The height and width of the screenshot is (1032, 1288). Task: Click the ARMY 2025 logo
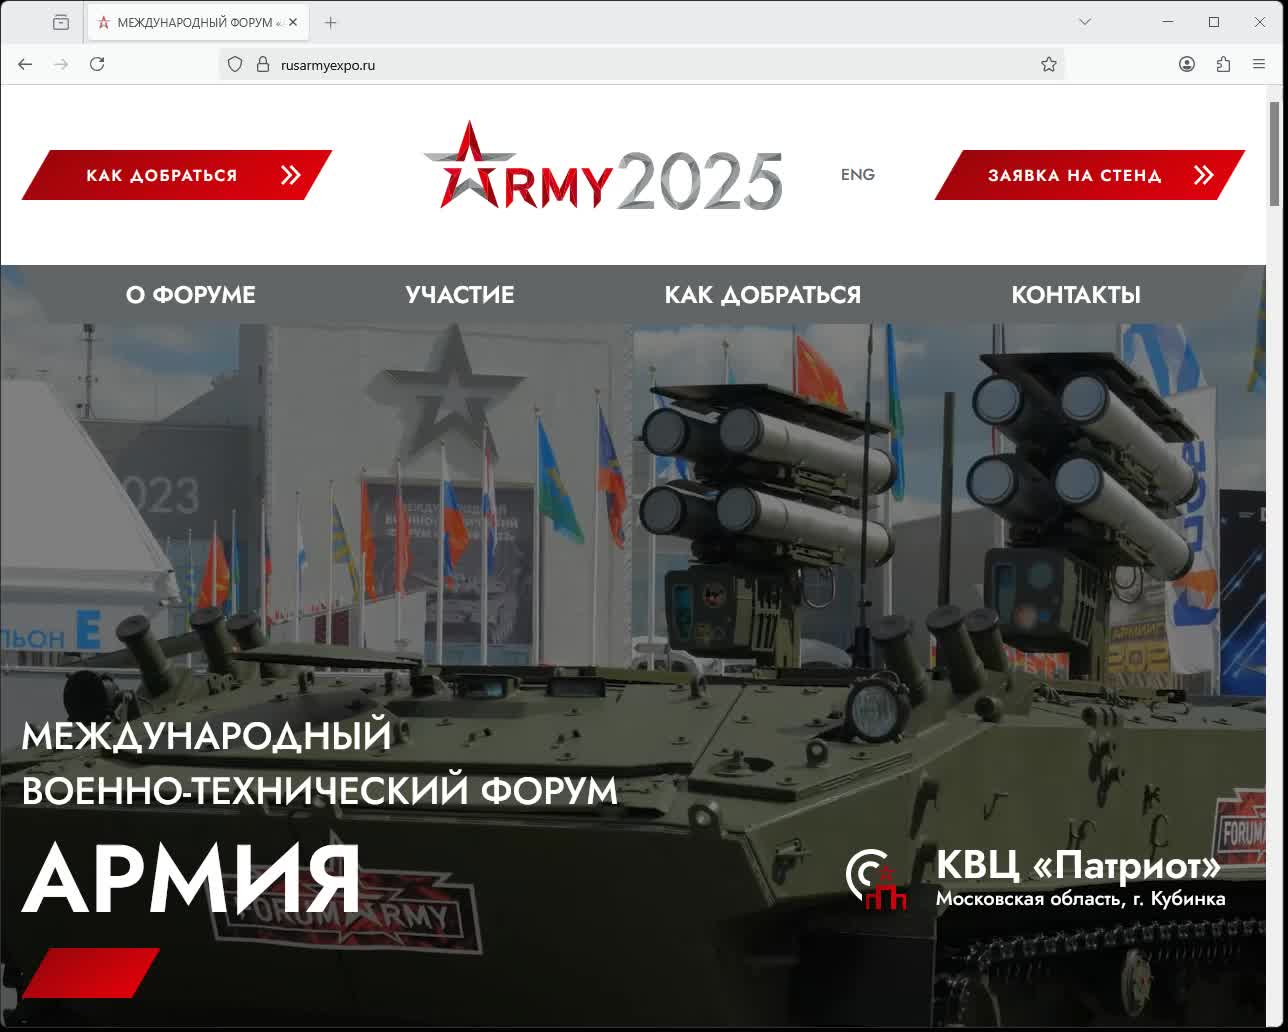602,170
